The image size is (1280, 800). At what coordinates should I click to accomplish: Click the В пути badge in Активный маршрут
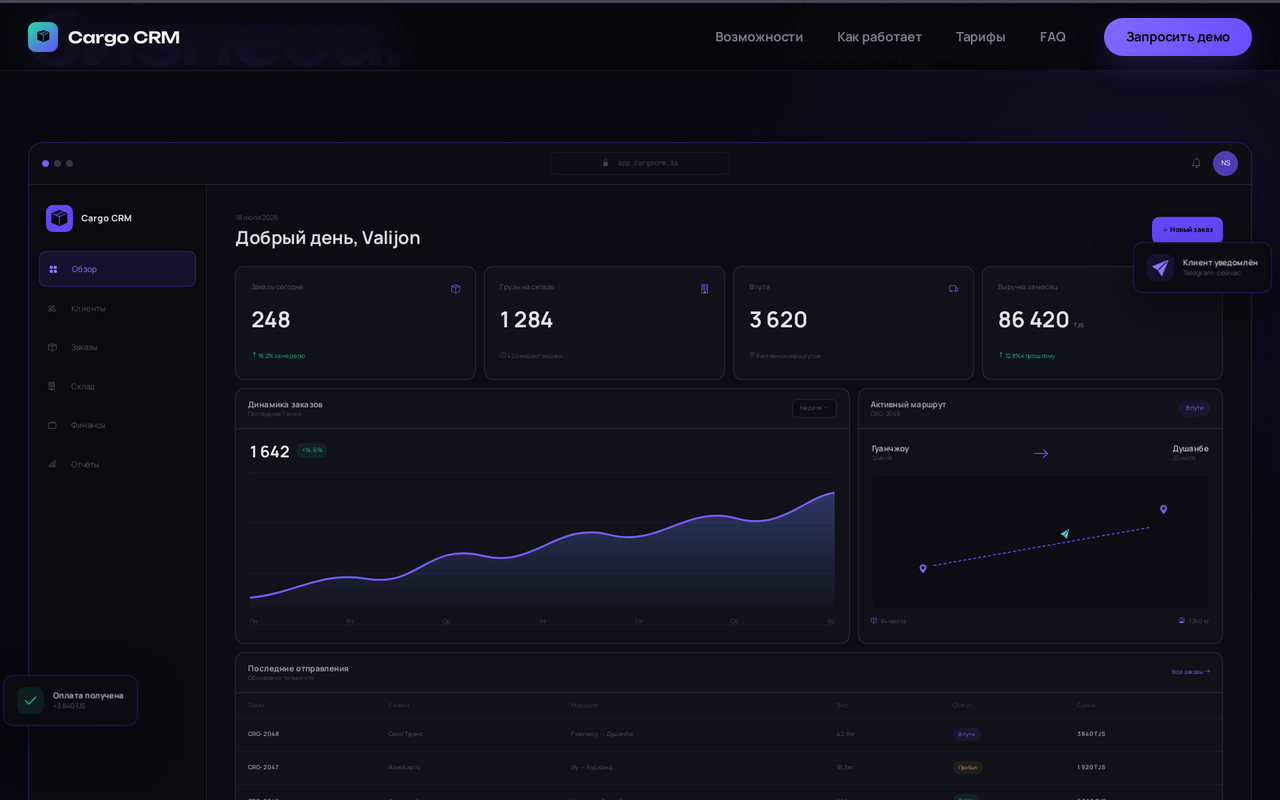[1194, 408]
